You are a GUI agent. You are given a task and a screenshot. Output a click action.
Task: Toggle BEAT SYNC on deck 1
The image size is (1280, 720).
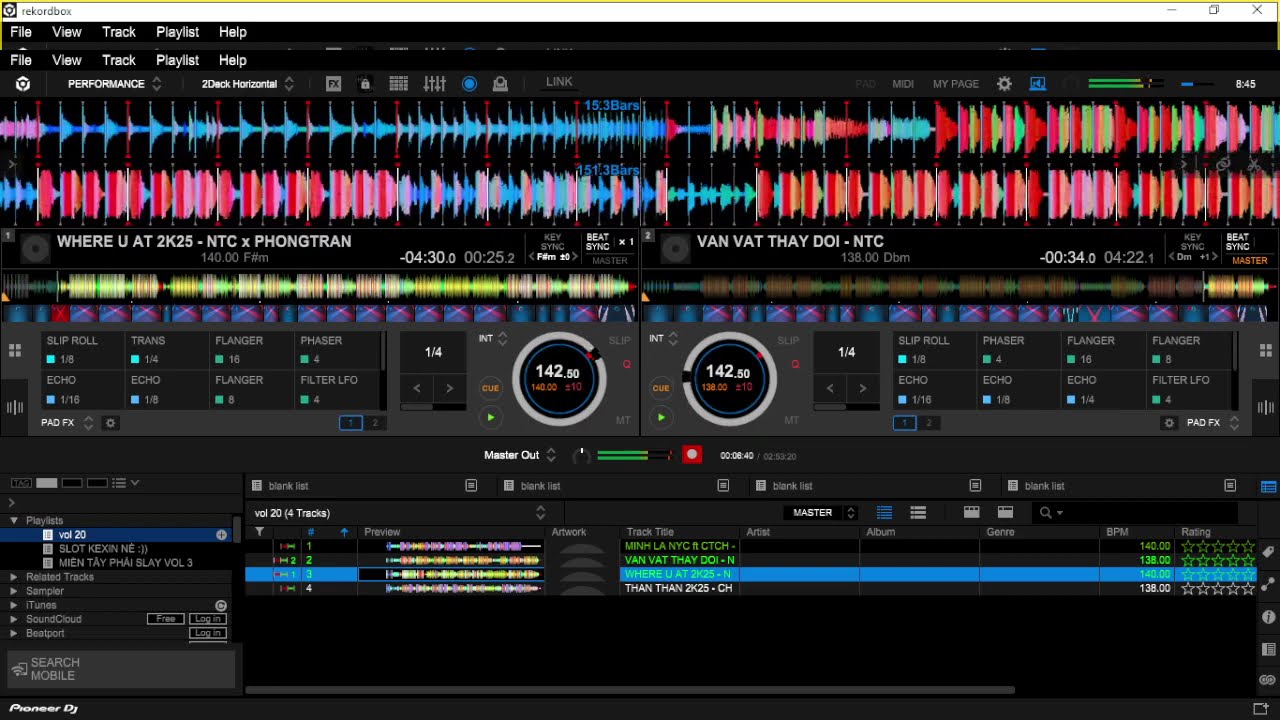[x=598, y=242]
